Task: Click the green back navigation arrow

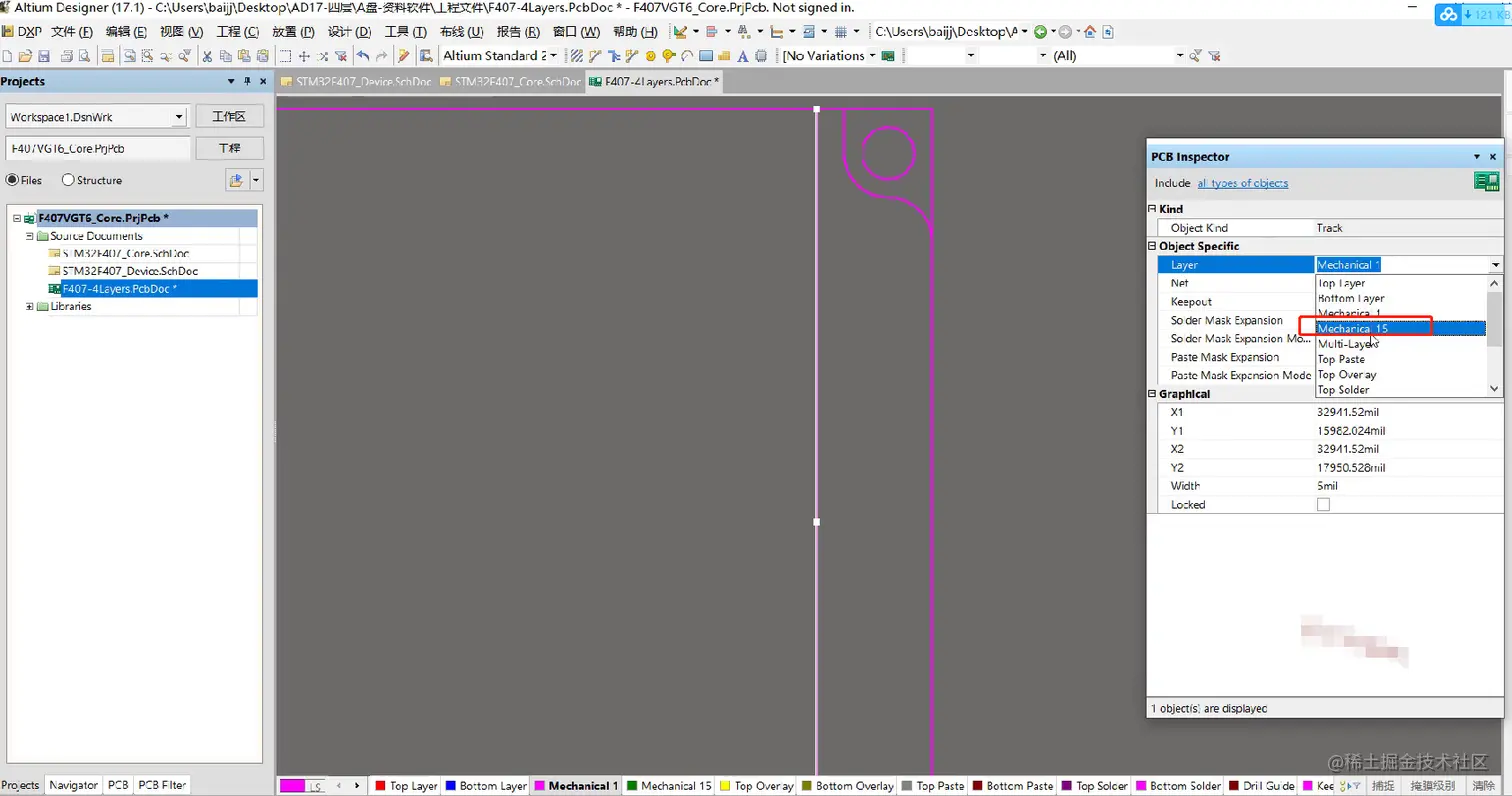Action: coord(1042,32)
